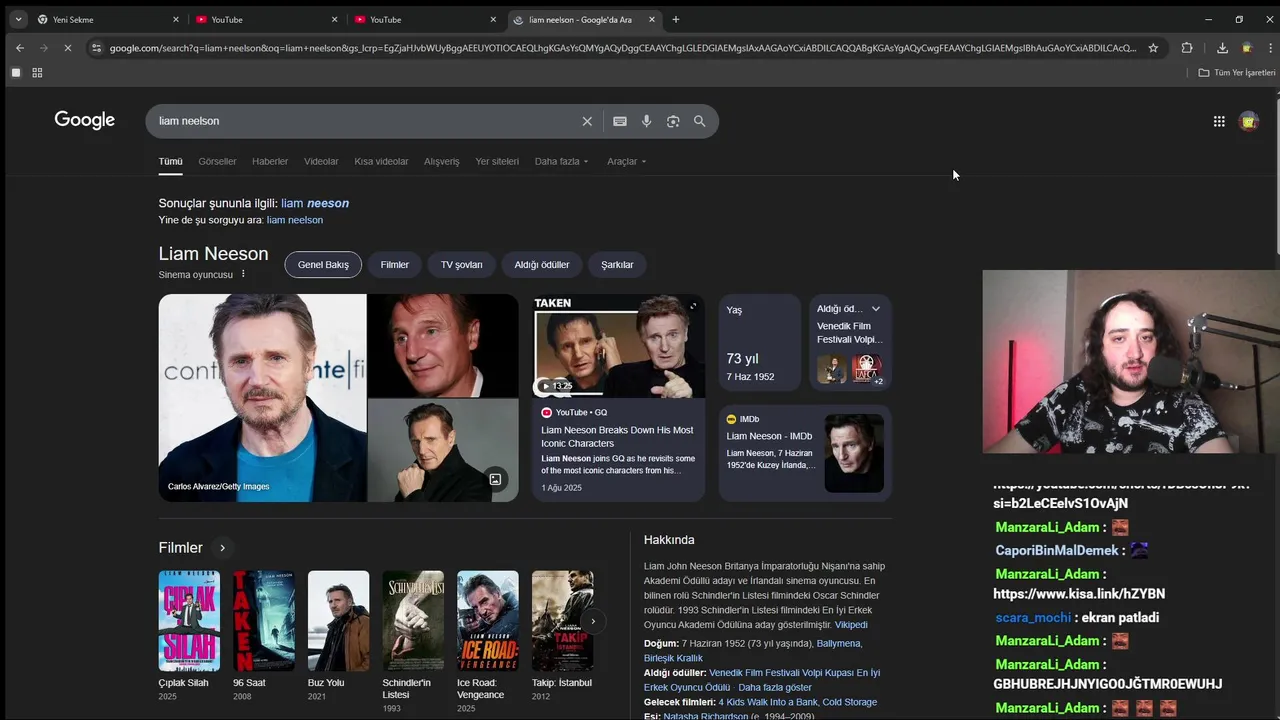Open the Ballymena birthplace link

pos(838,644)
